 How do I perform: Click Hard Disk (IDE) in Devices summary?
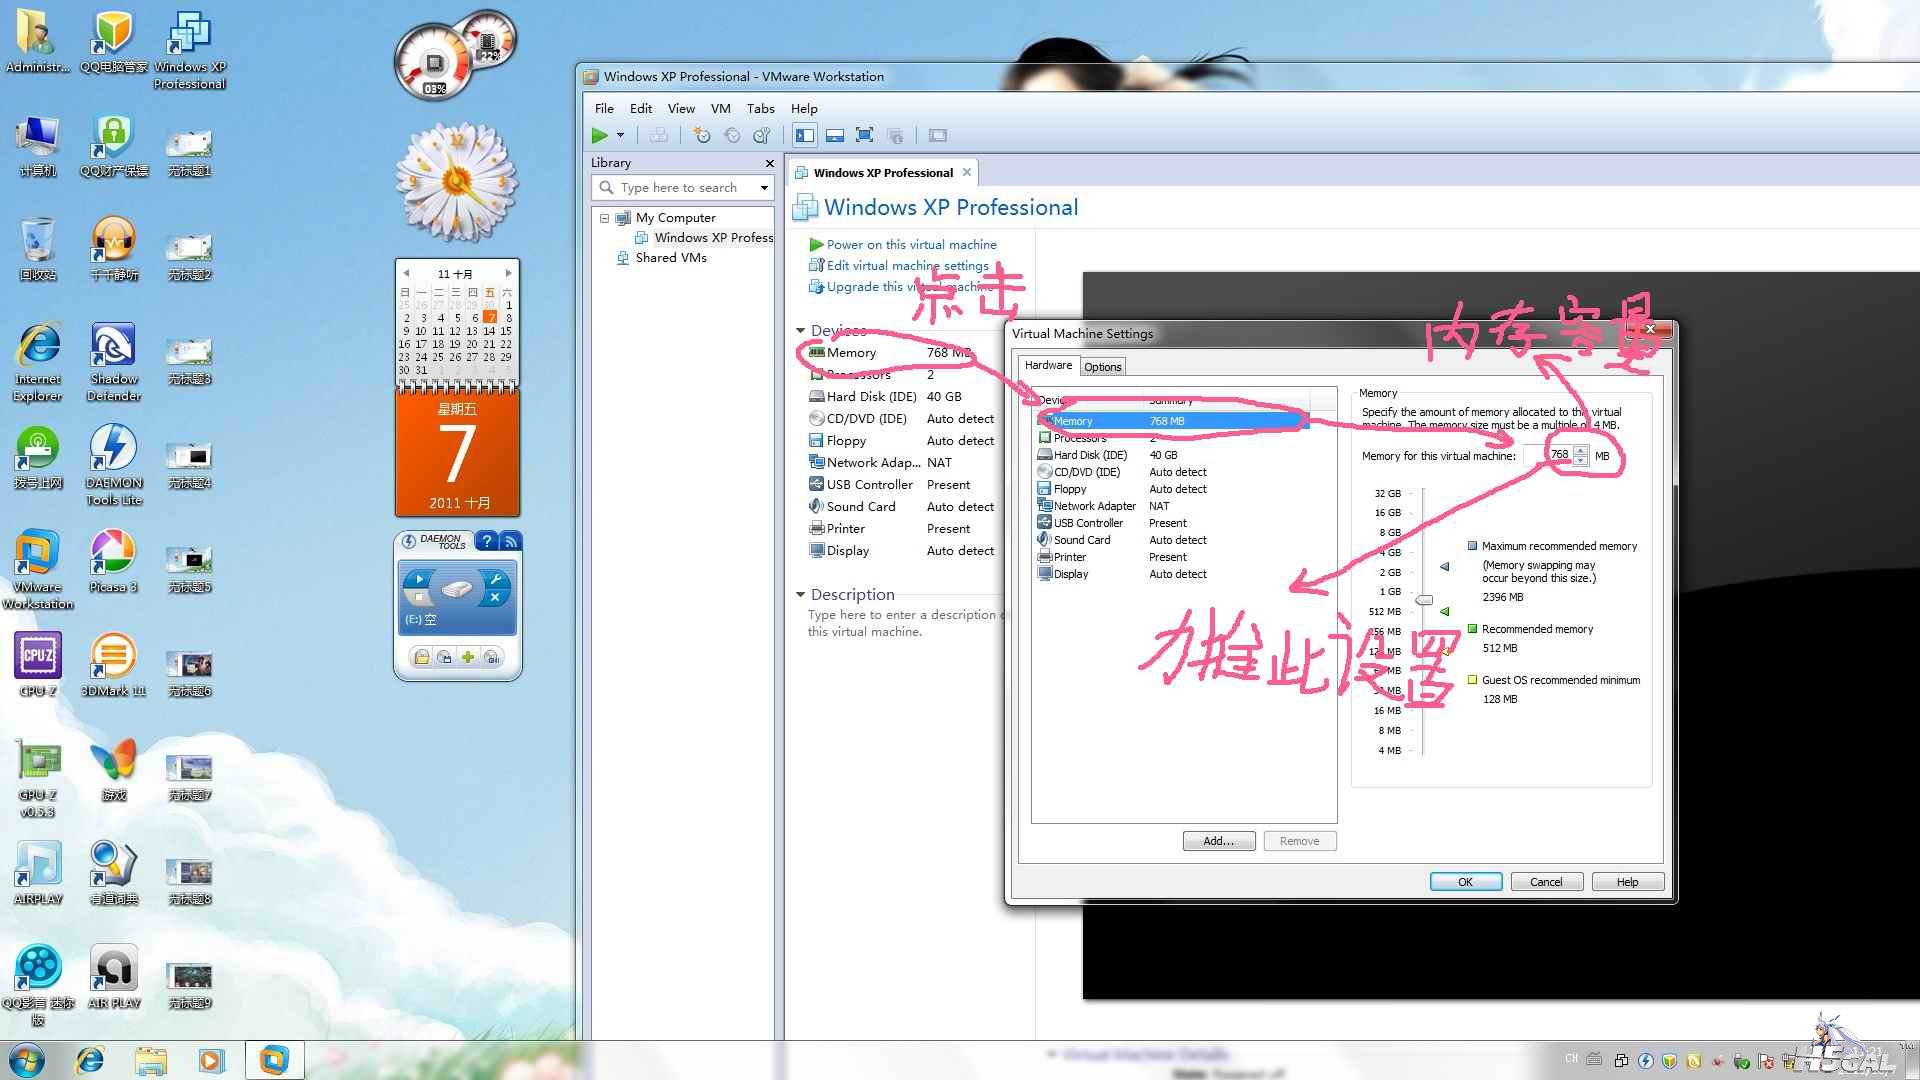click(871, 397)
